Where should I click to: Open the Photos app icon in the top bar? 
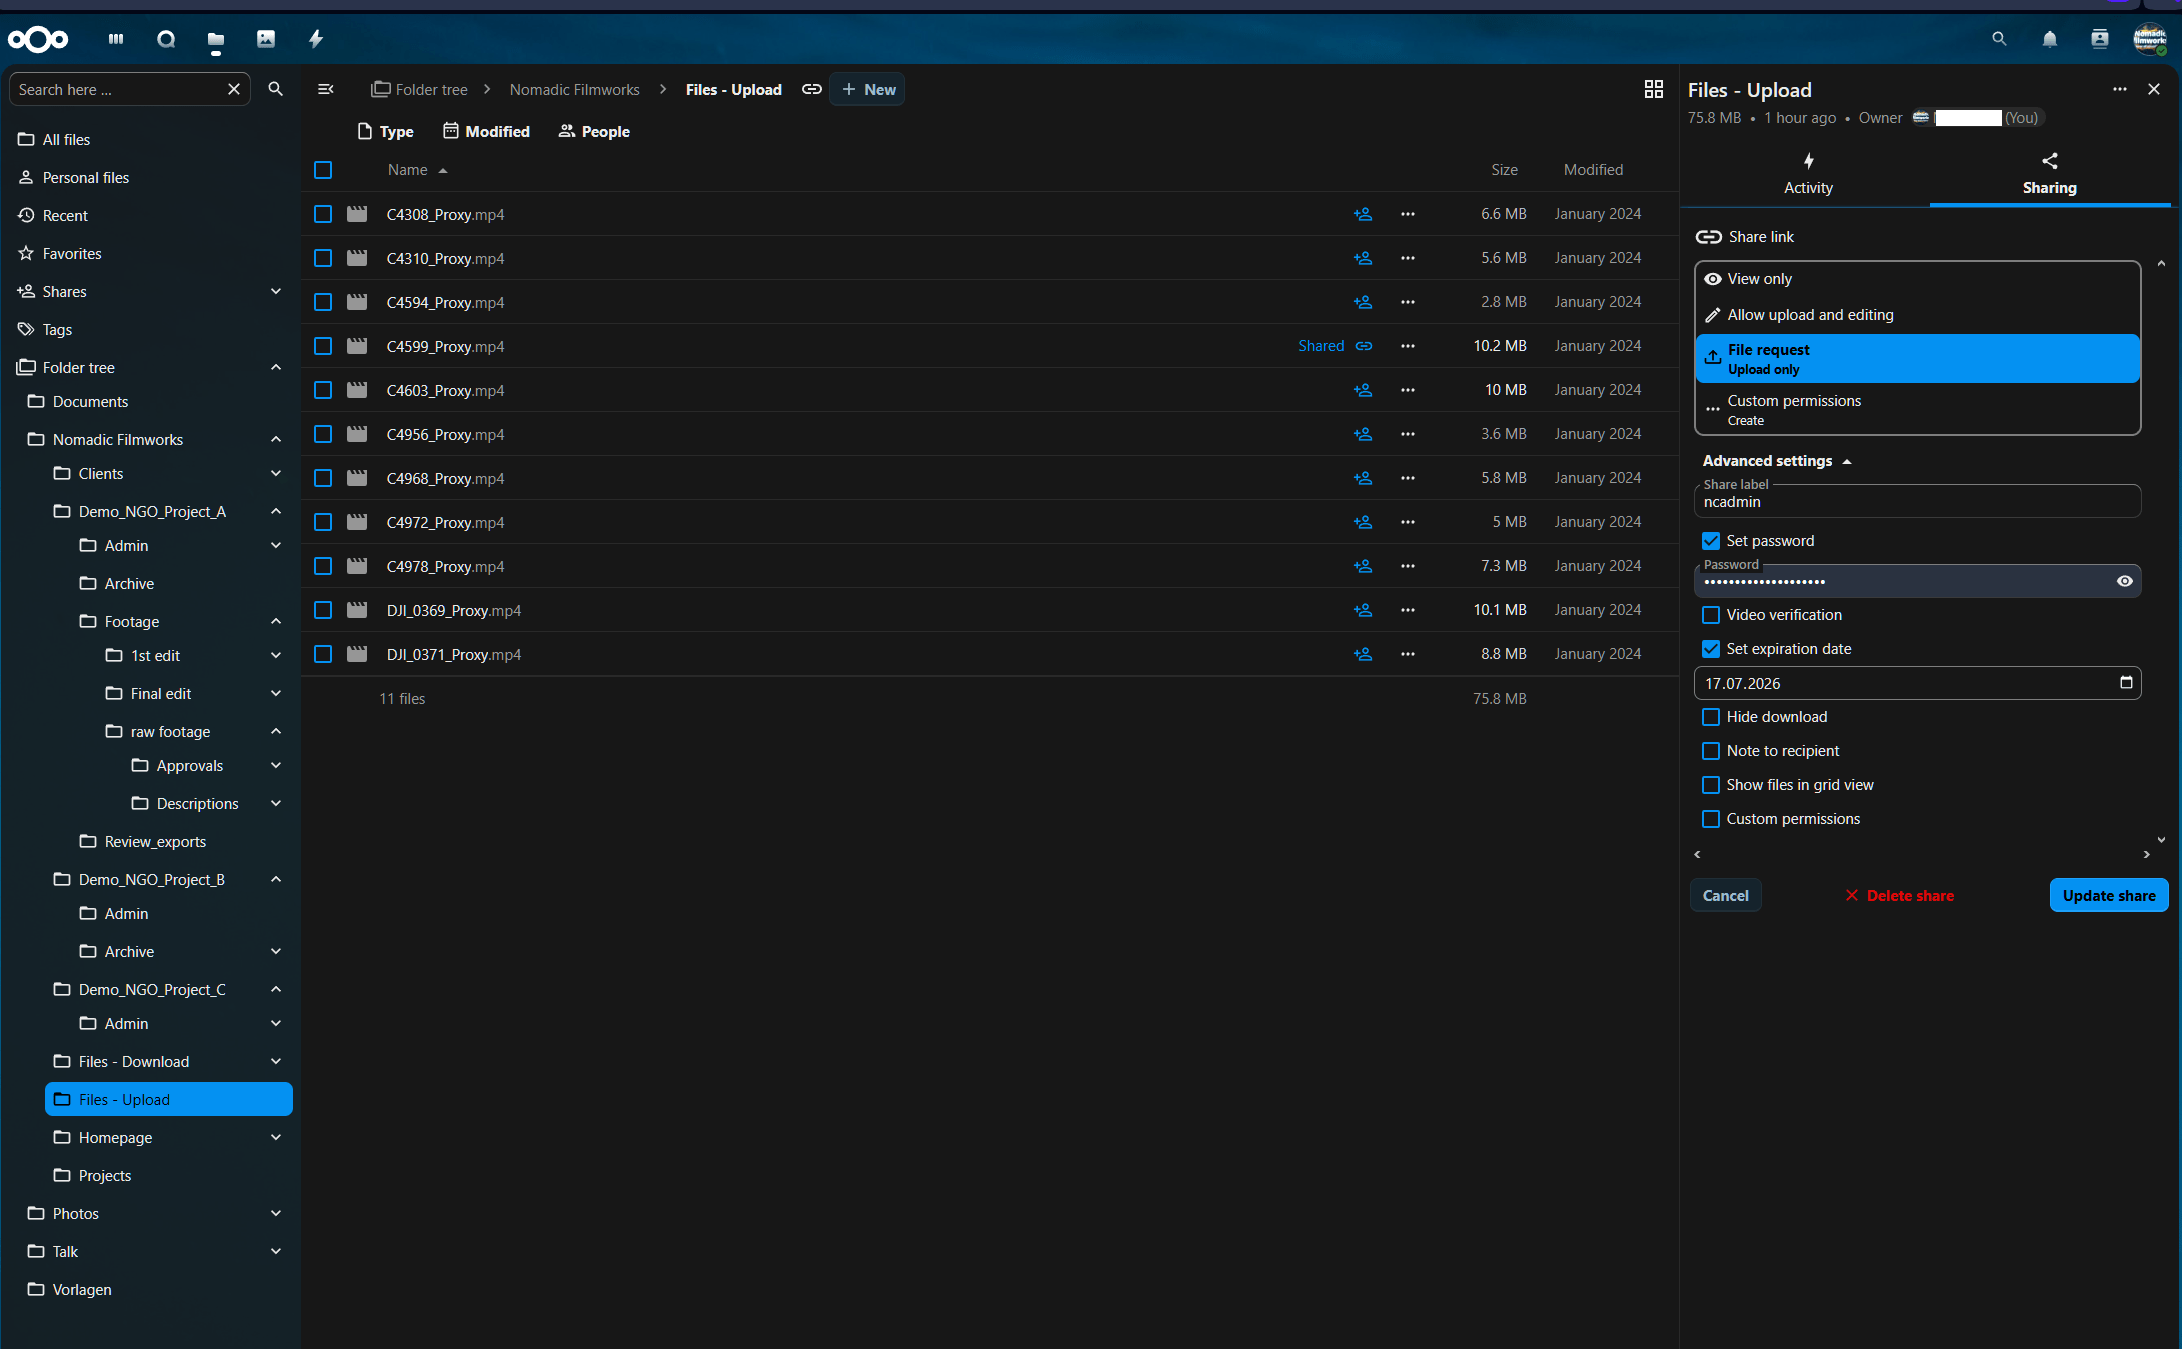coord(266,39)
